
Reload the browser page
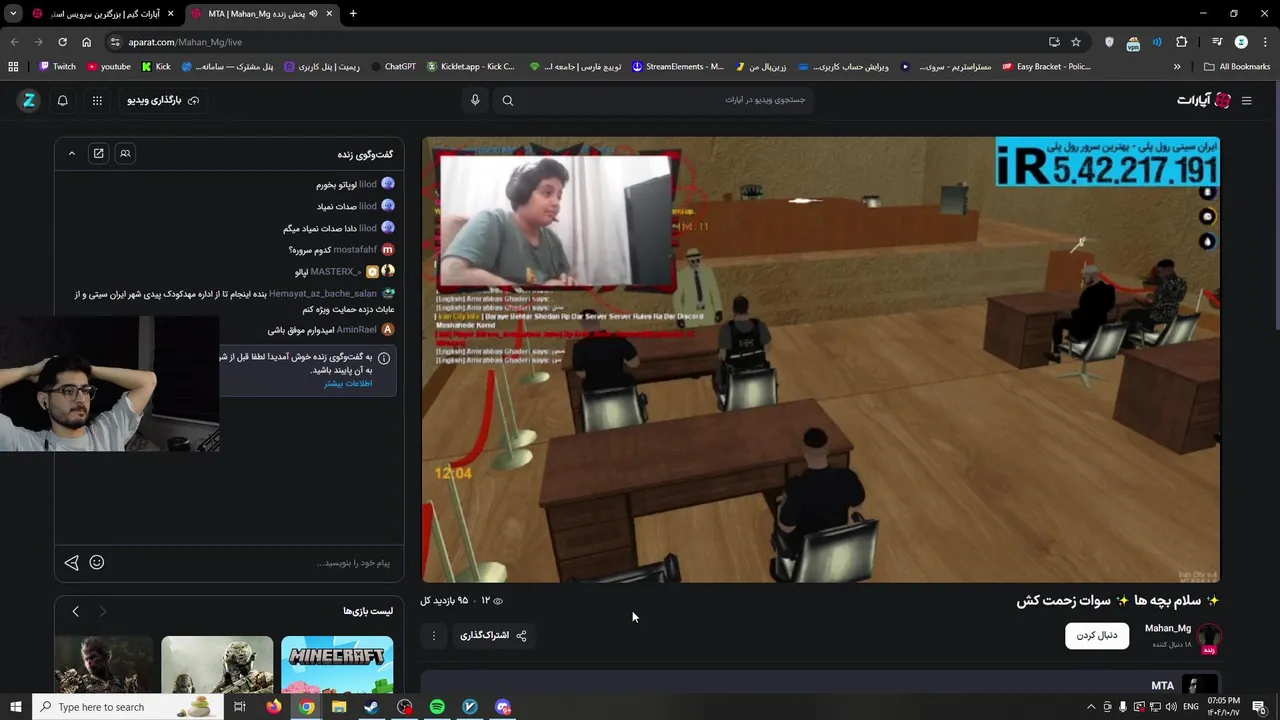point(62,42)
